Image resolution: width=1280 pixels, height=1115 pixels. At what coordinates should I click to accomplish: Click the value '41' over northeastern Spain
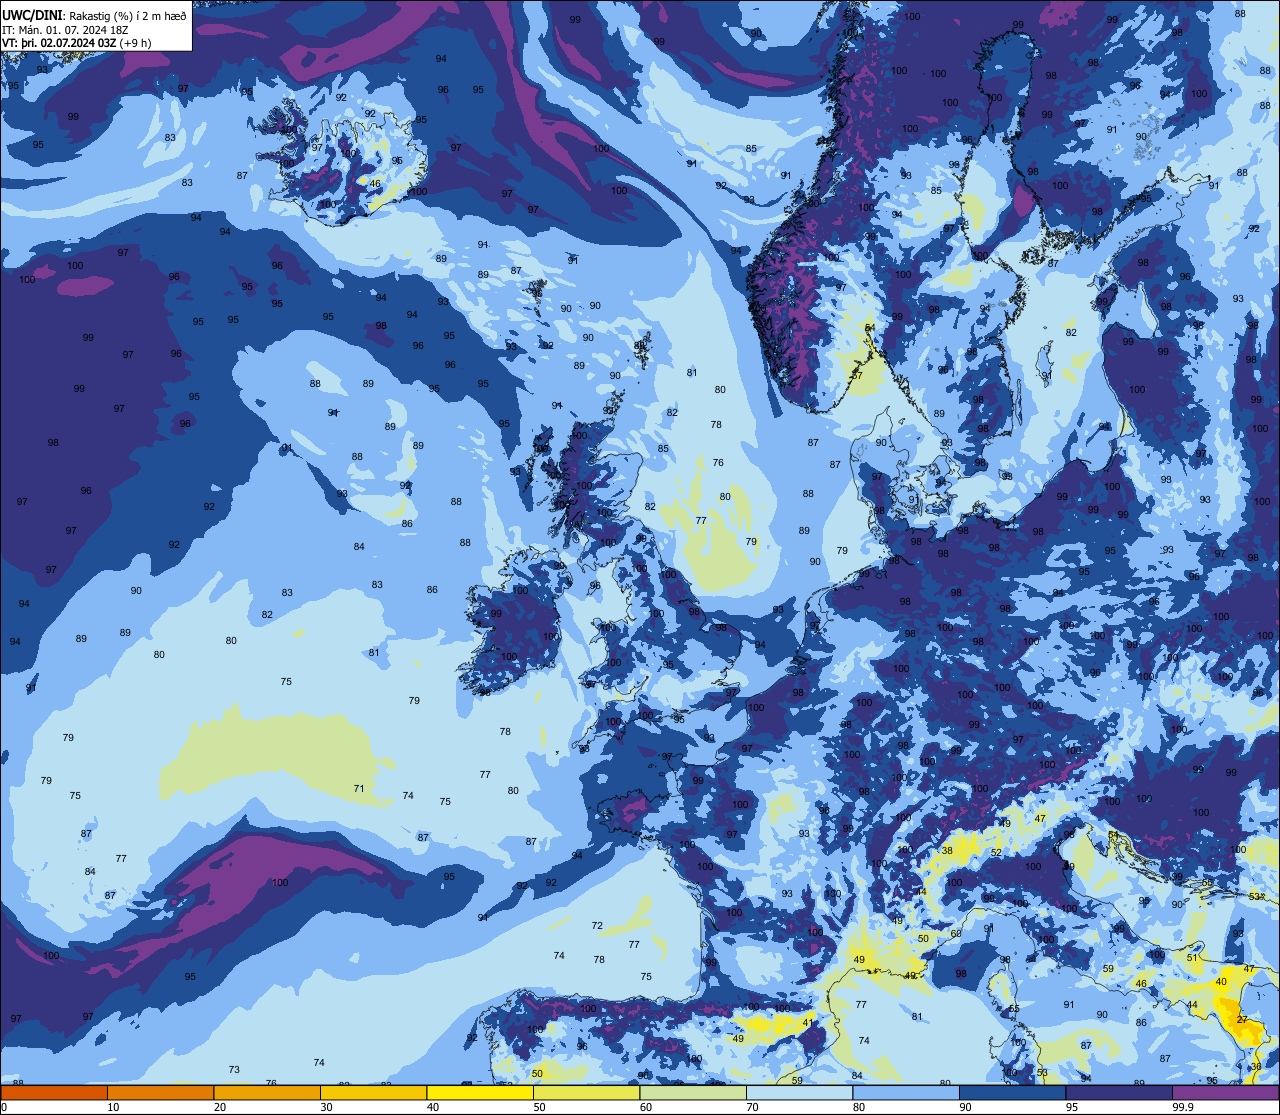[x=809, y=1023]
